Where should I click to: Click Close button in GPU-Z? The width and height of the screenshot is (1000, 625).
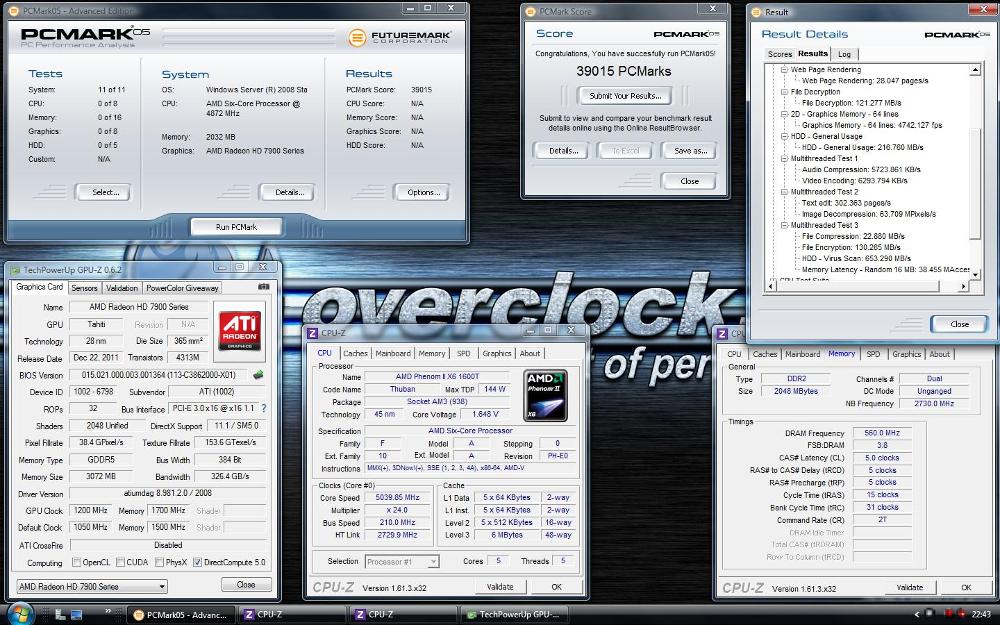(x=246, y=584)
